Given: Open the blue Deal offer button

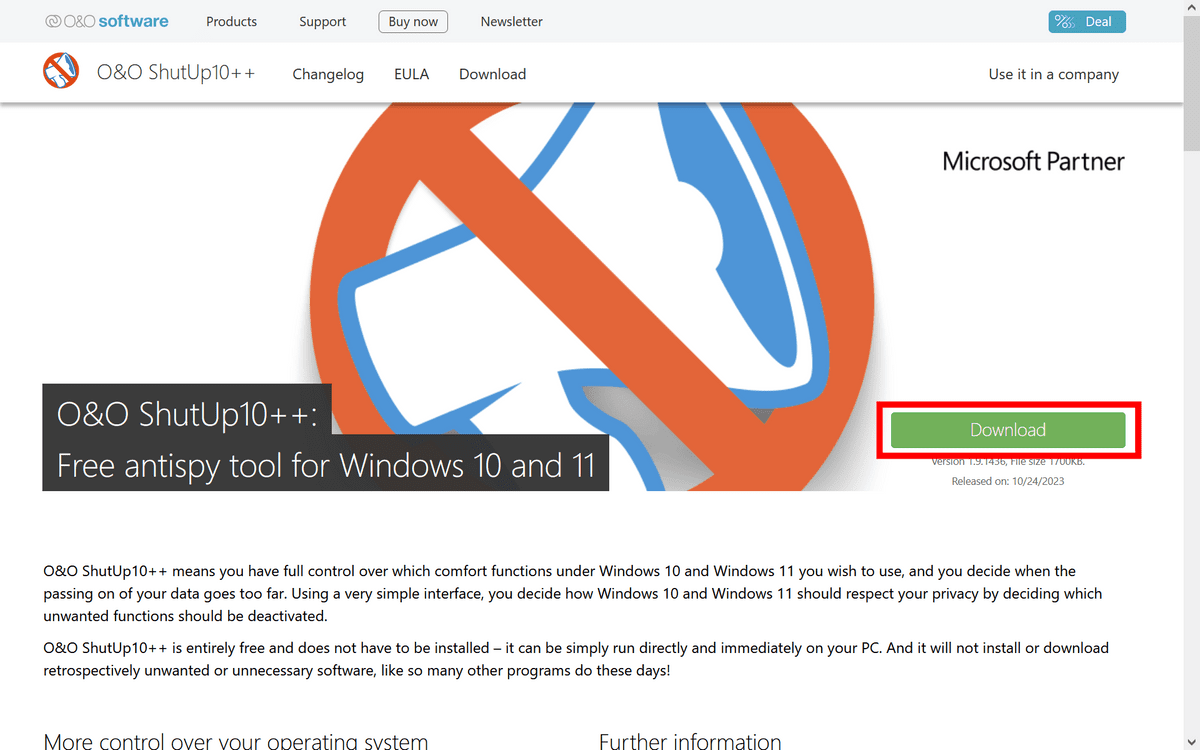Looking at the screenshot, I should [1086, 21].
